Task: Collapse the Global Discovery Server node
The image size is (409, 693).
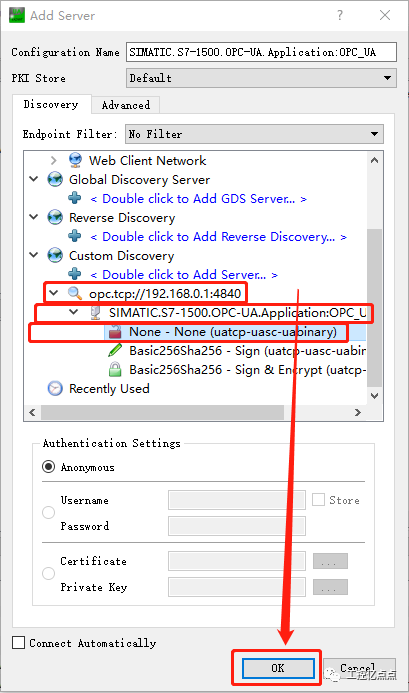Action: click(34, 179)
